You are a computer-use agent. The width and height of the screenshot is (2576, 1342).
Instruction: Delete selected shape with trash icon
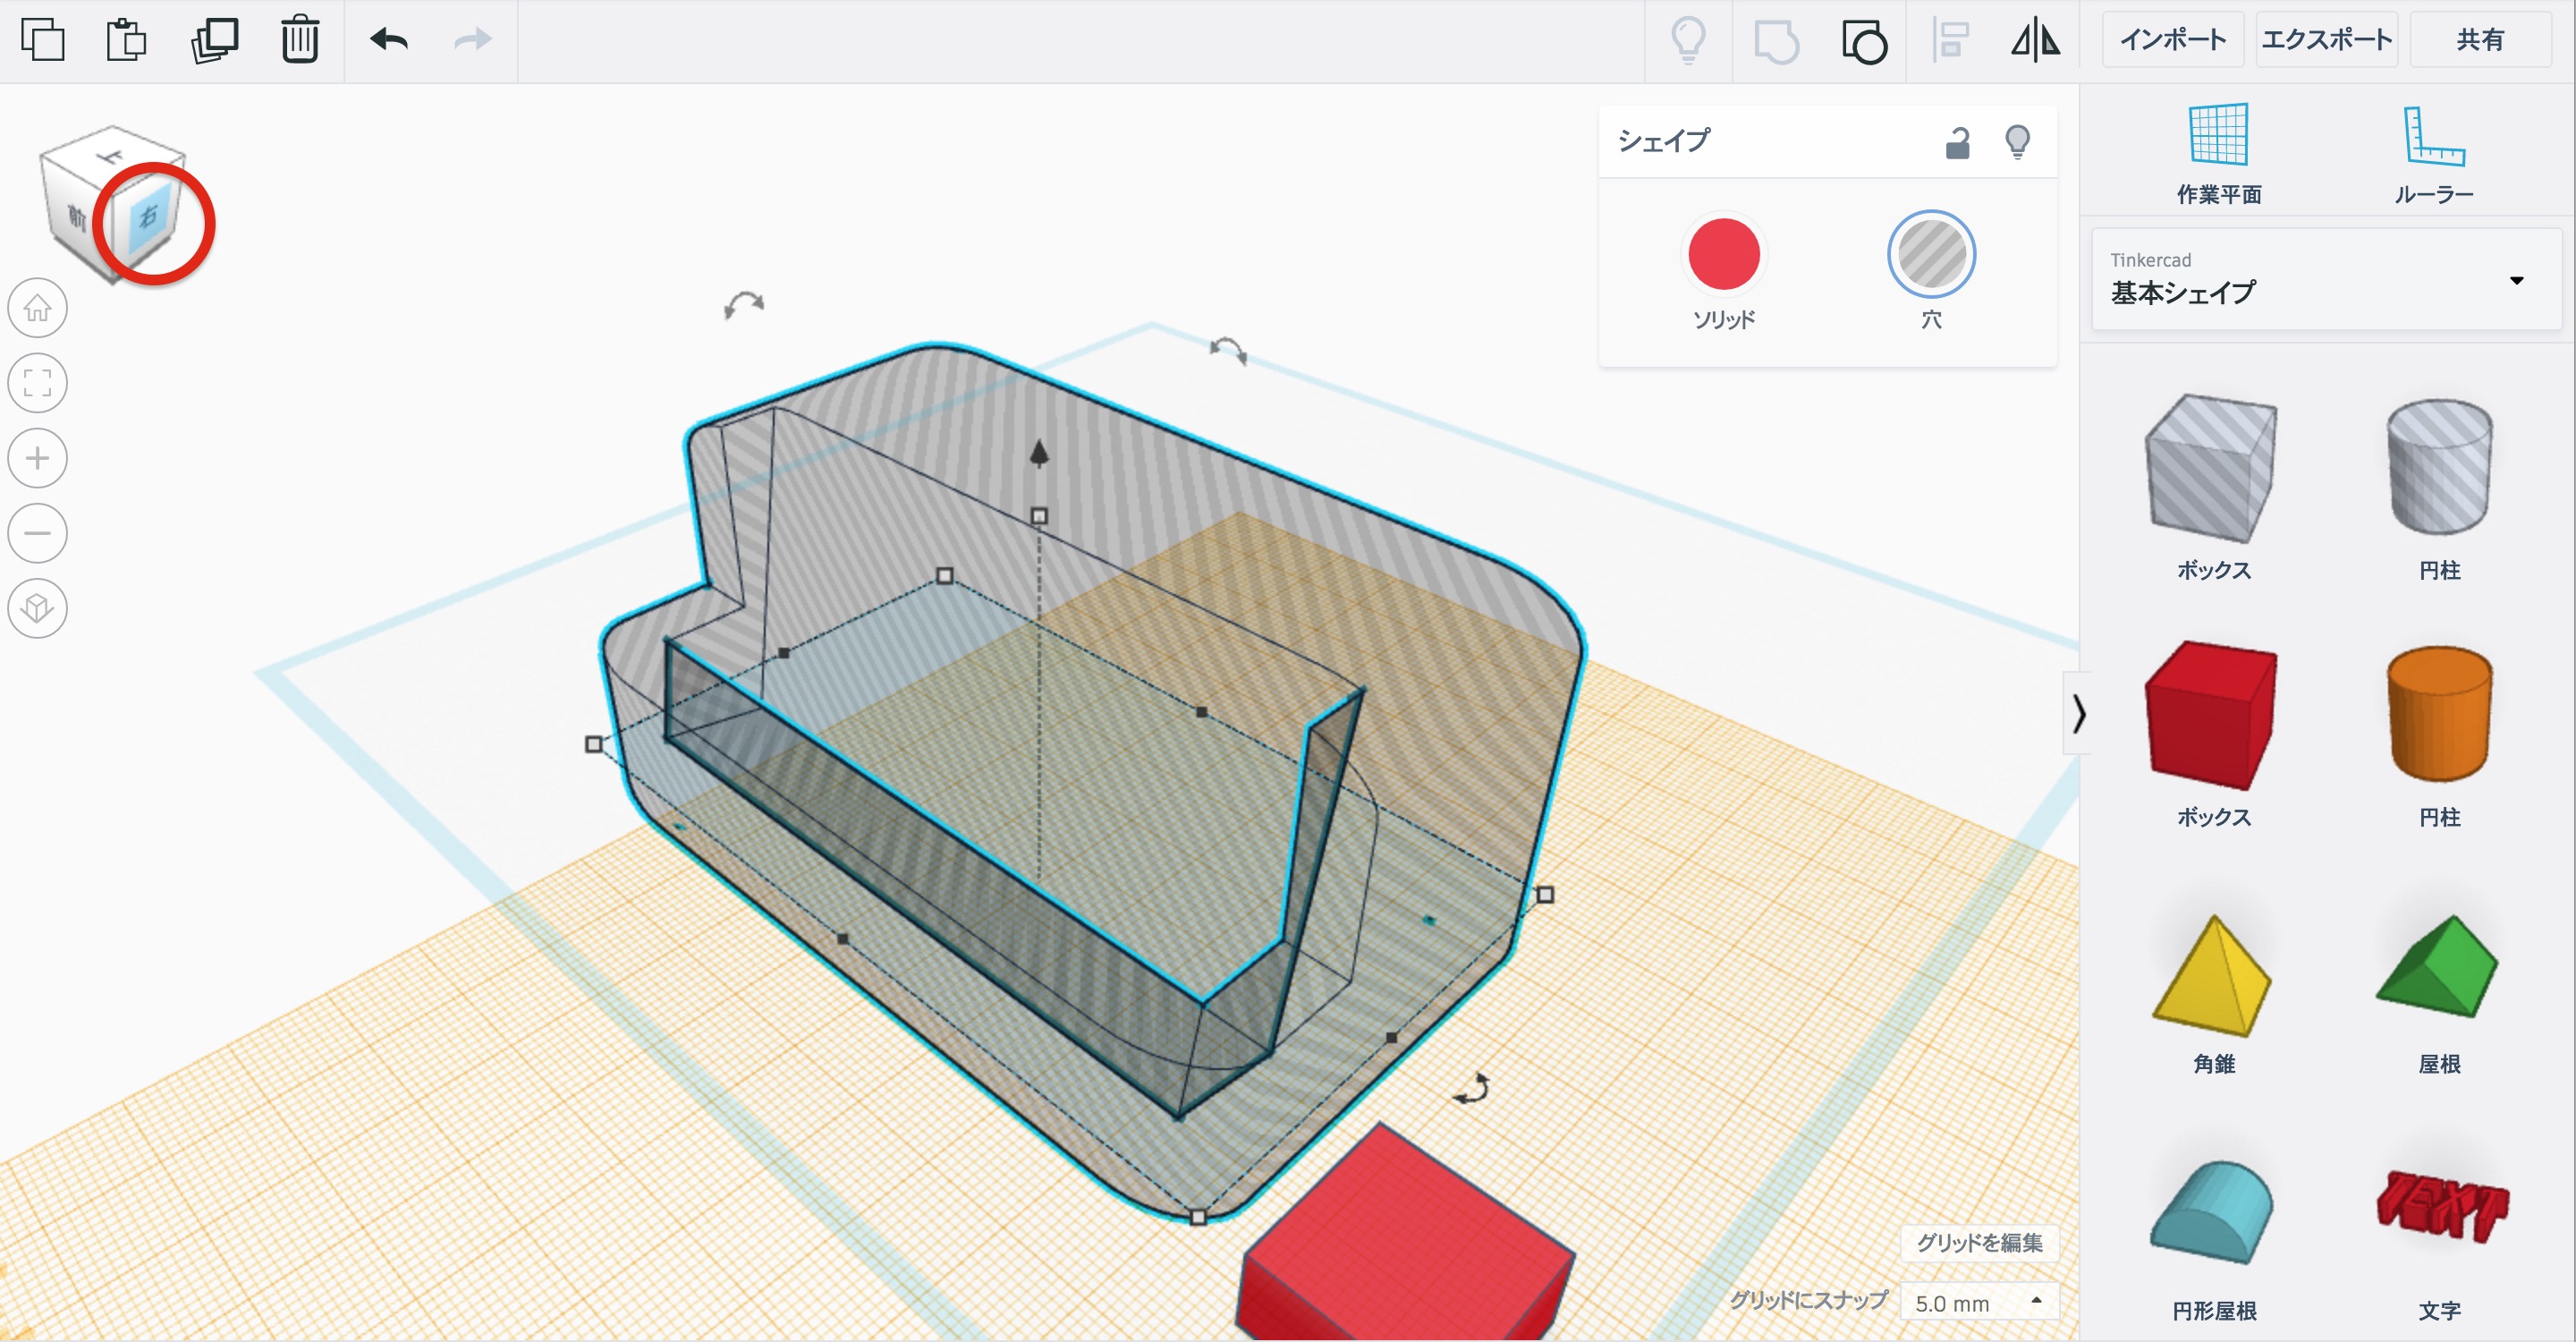299,40
